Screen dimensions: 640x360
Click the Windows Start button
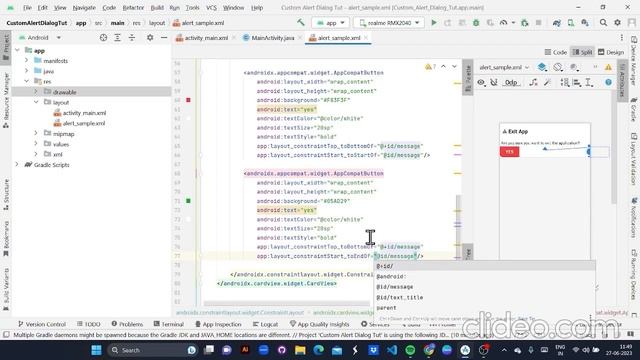point(96,350)
